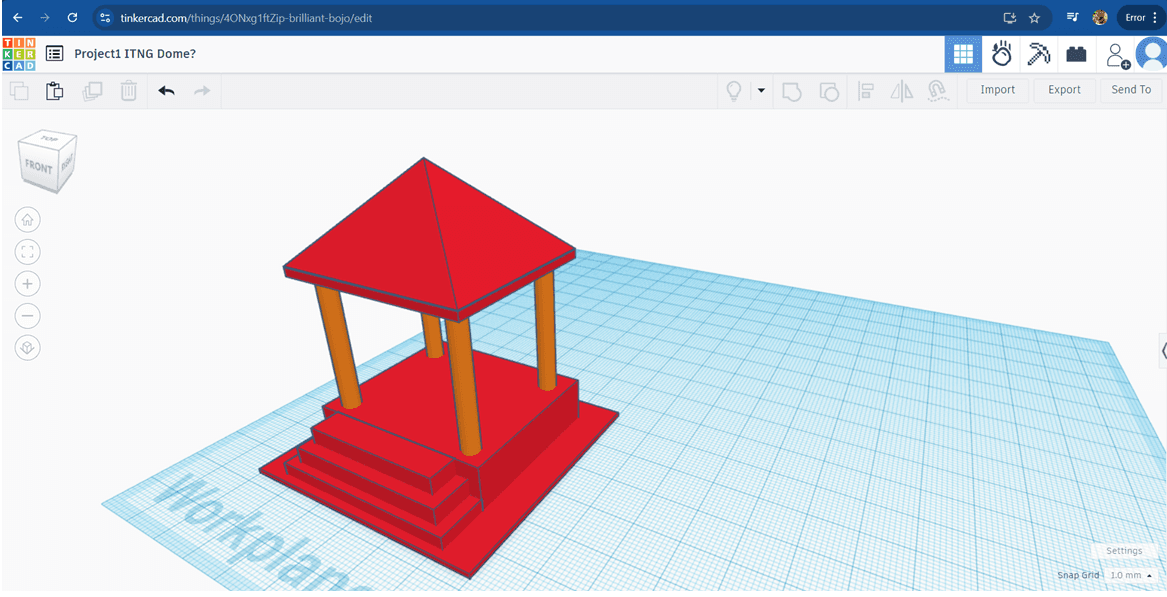Image resolution: width=1167 pixels, height=597 pixels.
Task: Undo the last action
Action: [x=166, y=91]
